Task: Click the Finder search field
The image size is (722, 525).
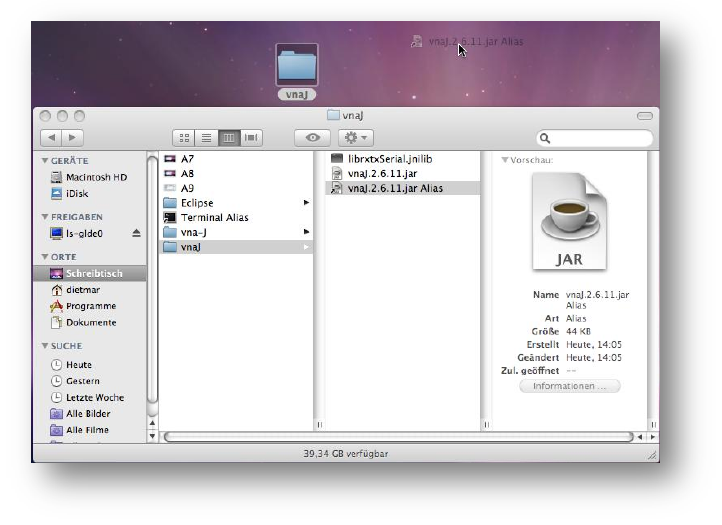Action: point(594,138)
